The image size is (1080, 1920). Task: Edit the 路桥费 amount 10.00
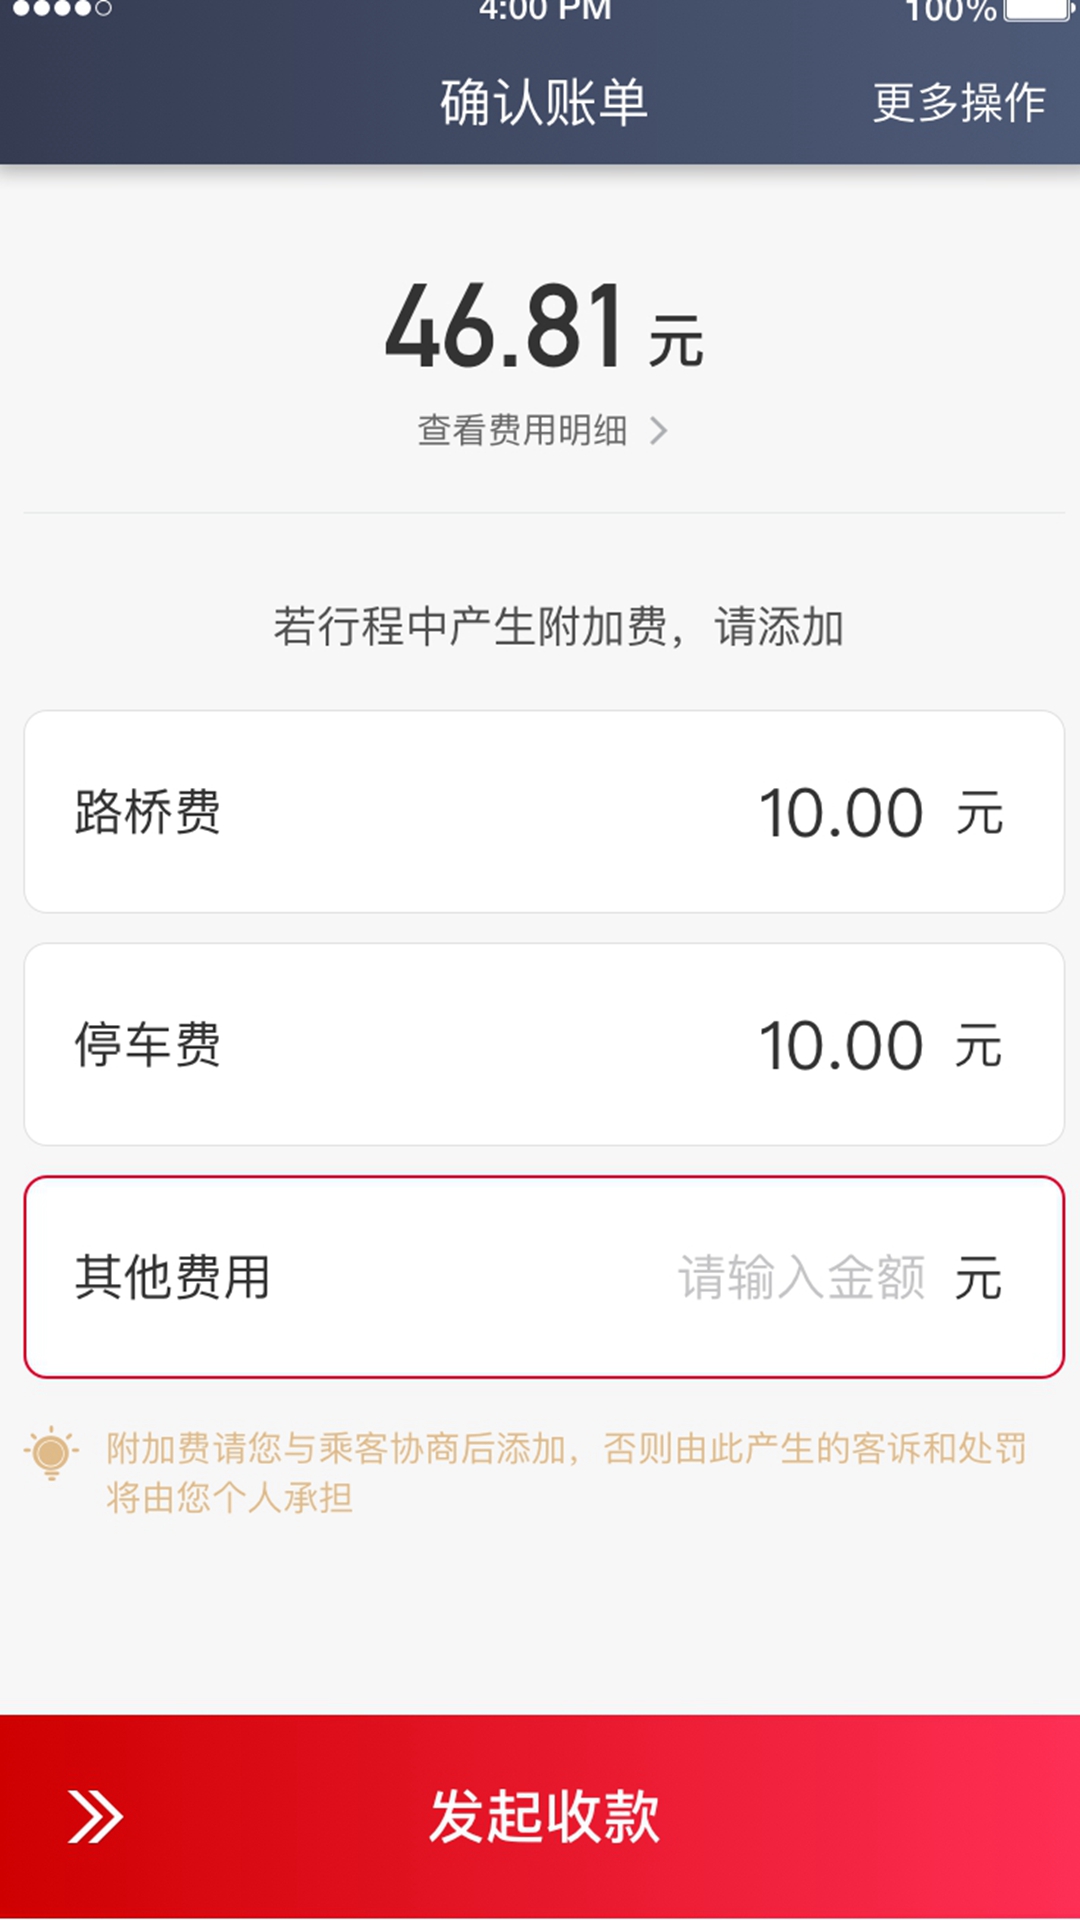(841, 813)
